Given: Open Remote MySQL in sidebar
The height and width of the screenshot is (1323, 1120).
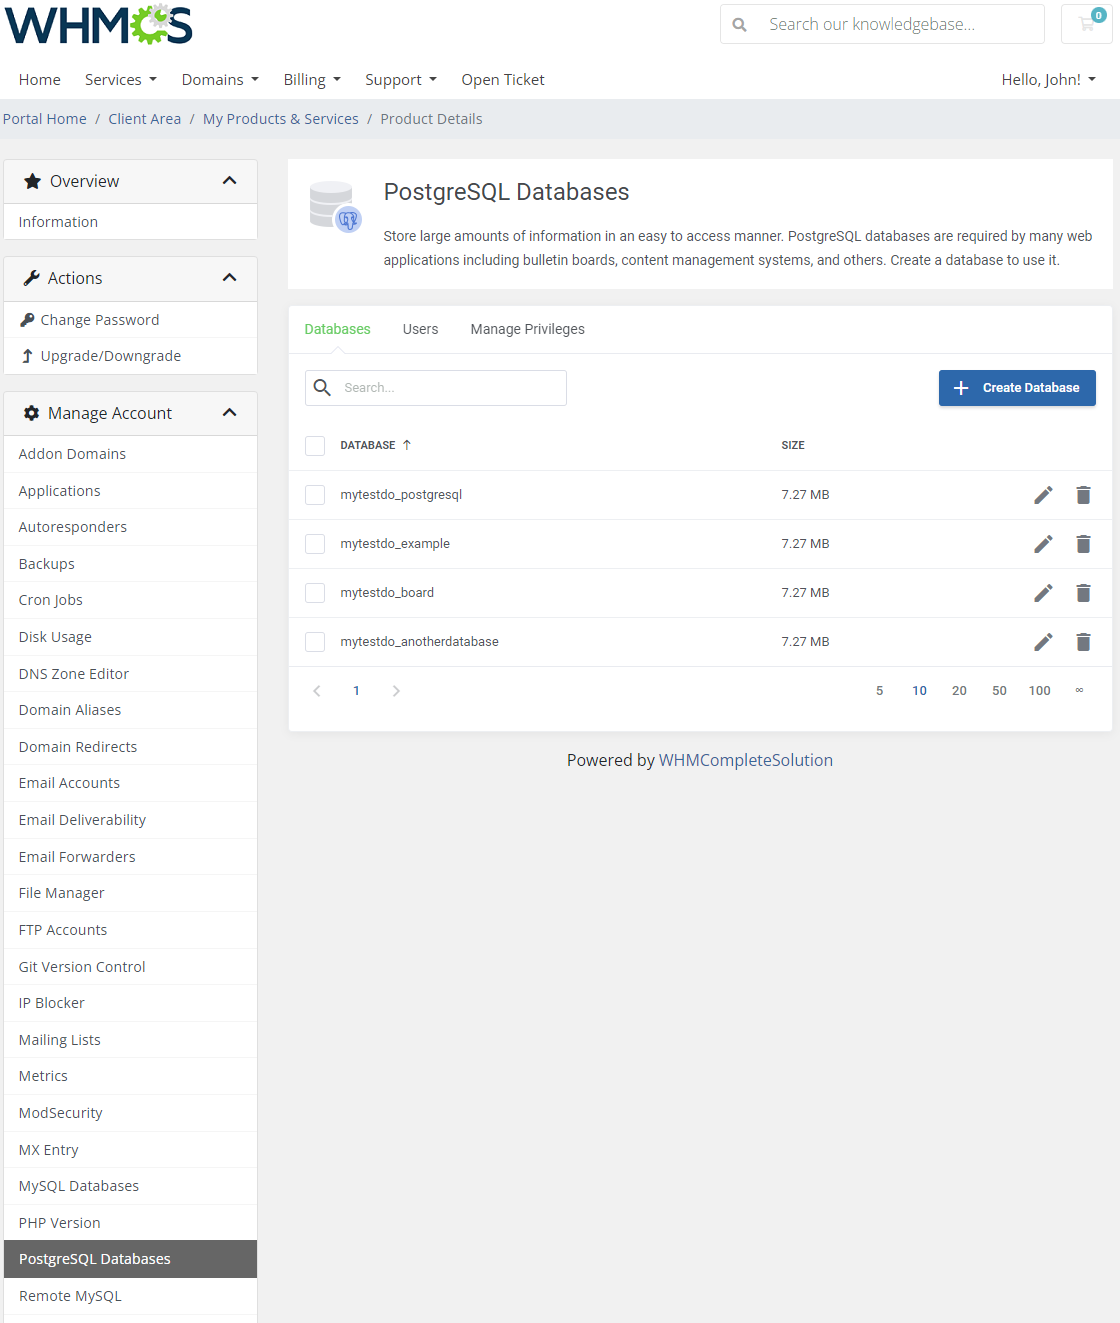Looking at the screenshot, I should click(130, 1296).
